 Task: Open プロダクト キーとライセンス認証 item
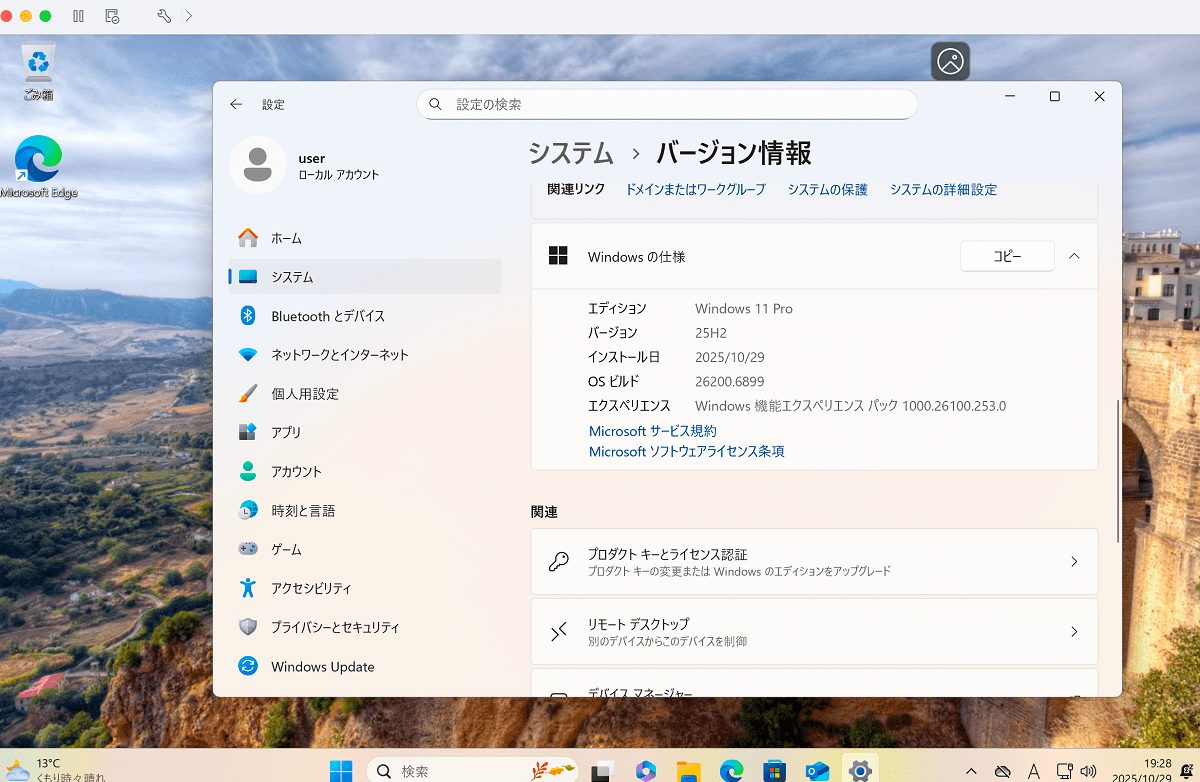tap(814, 562)
